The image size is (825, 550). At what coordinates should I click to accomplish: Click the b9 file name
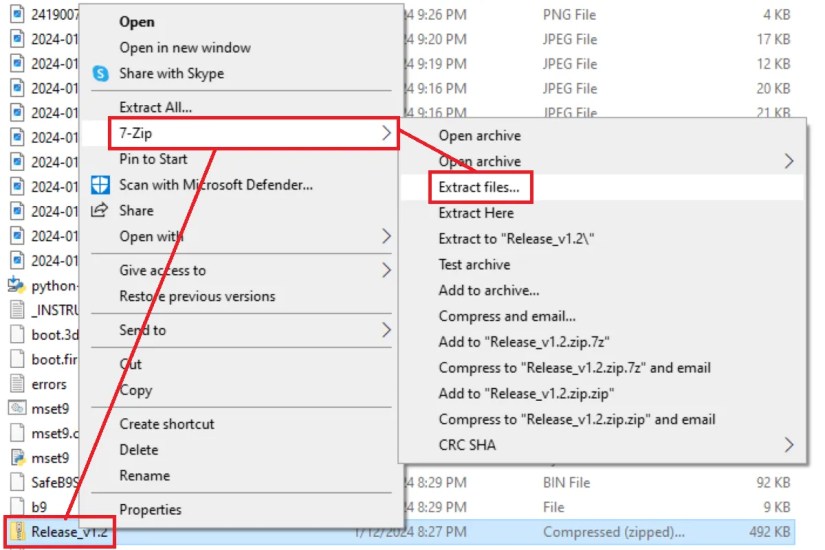(39, 507)
